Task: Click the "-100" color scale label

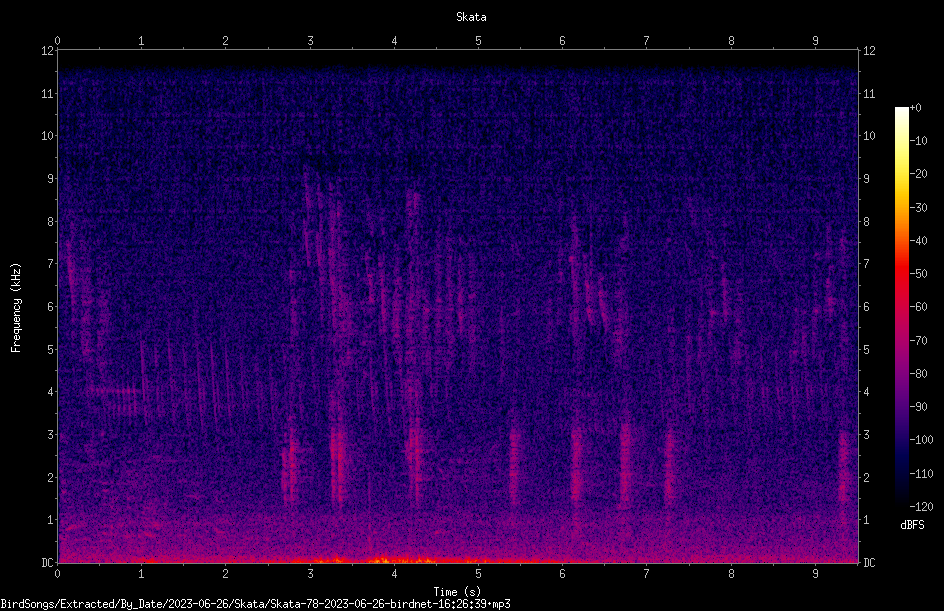Action: (x=921, y=440)
